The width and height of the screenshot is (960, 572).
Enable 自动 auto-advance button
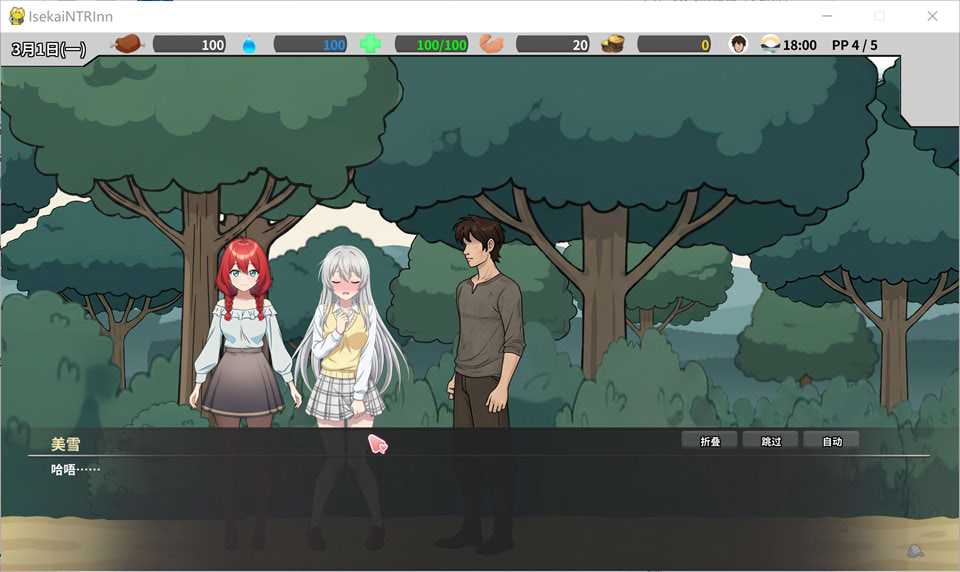click(x=831, y=441)
